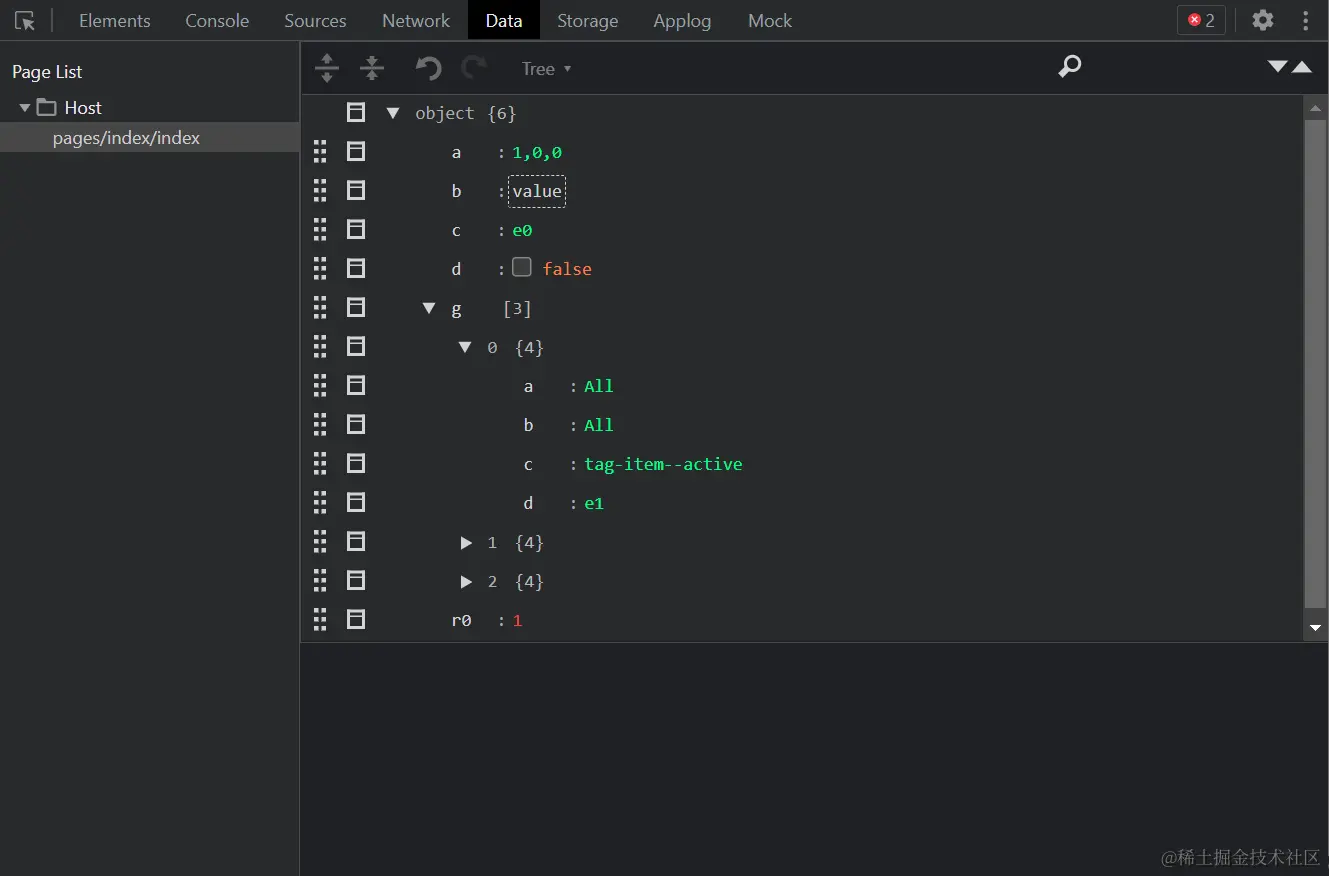Expand all fields in the tree
Image resolution: width=1329 pixels, height=876 pixels.
327,68
